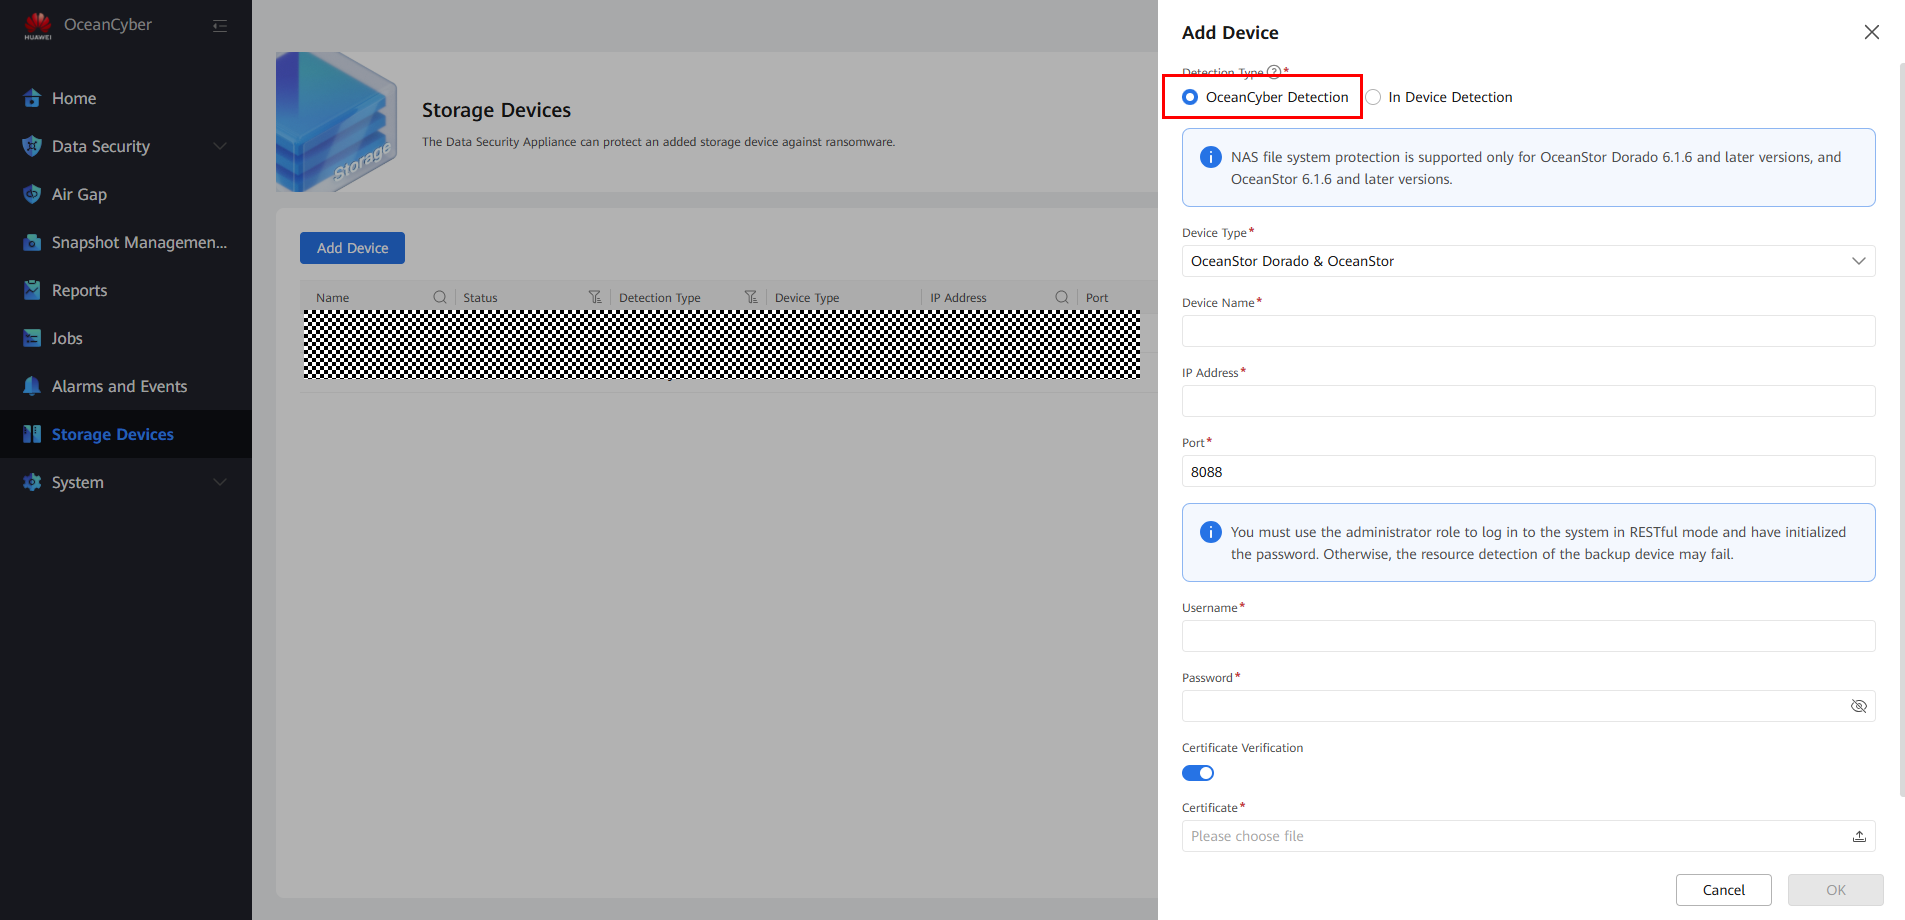Open the Detection Type filter icon
This screenshot has height=920, width=1905.
point(751,297)
